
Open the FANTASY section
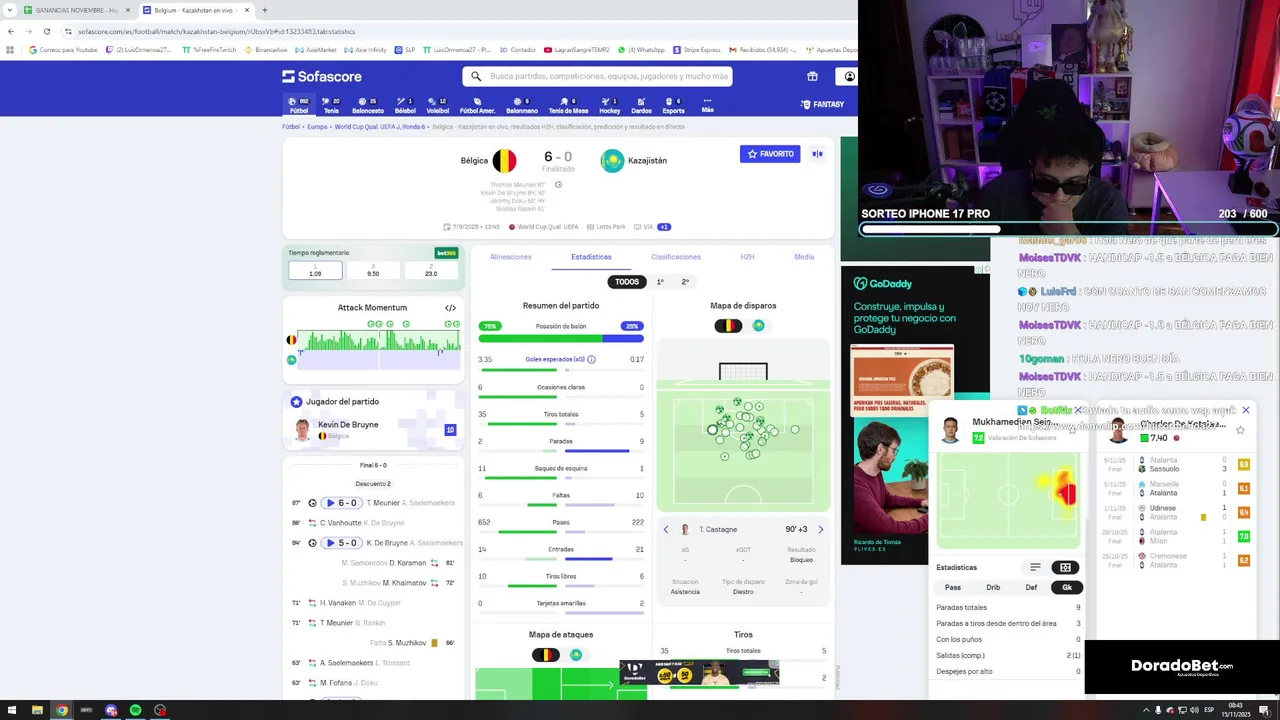click(822, 104)
